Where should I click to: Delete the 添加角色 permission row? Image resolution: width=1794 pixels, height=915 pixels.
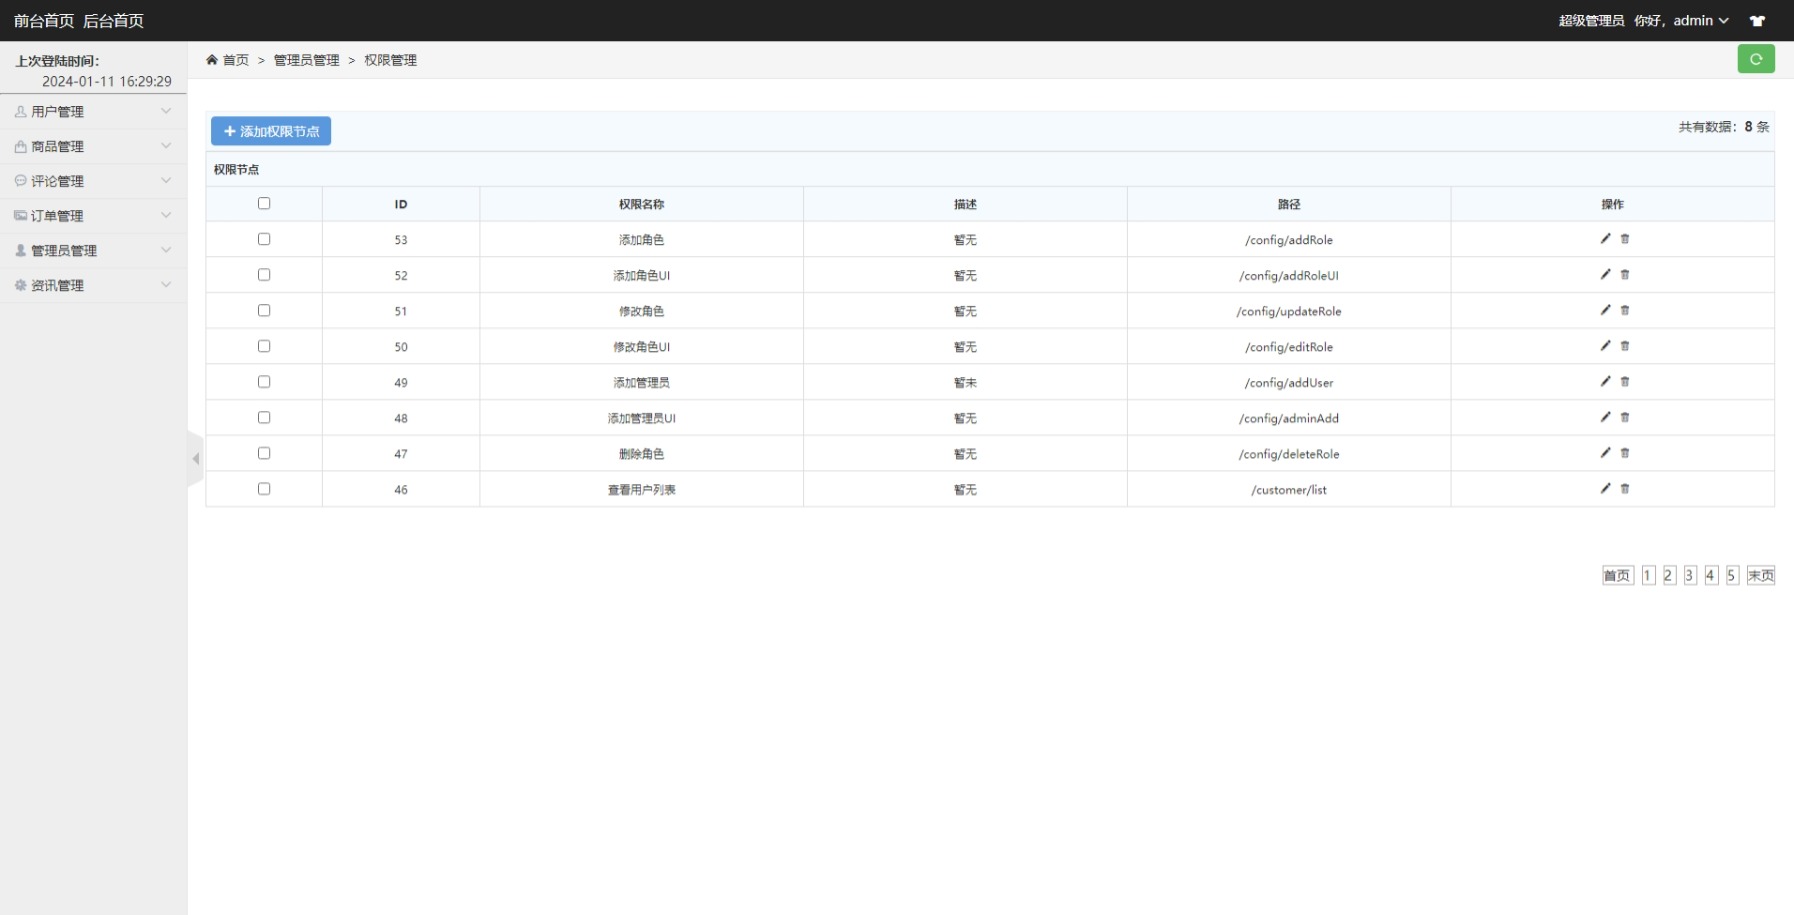coord(1625,238)
